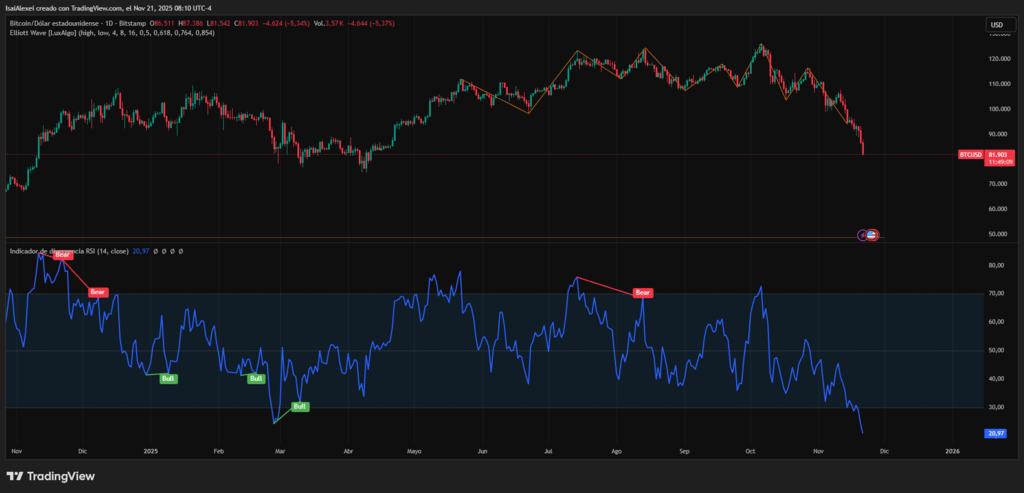Click the Mar label on the time axis

pos(280,451)
